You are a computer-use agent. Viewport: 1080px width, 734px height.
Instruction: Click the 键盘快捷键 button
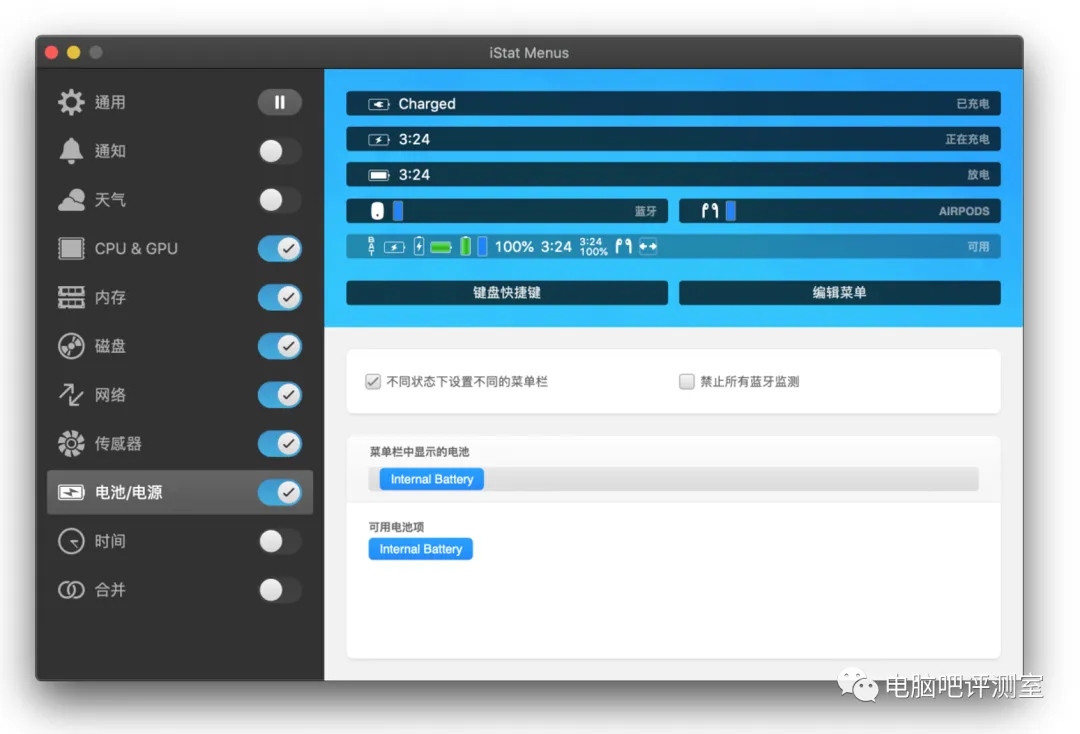pos(507,293)
